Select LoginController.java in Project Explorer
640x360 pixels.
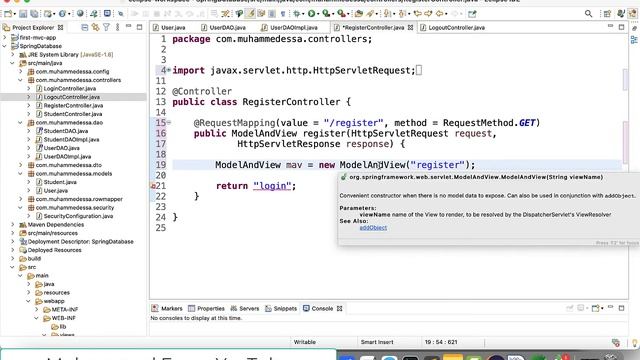pos(70,89)
